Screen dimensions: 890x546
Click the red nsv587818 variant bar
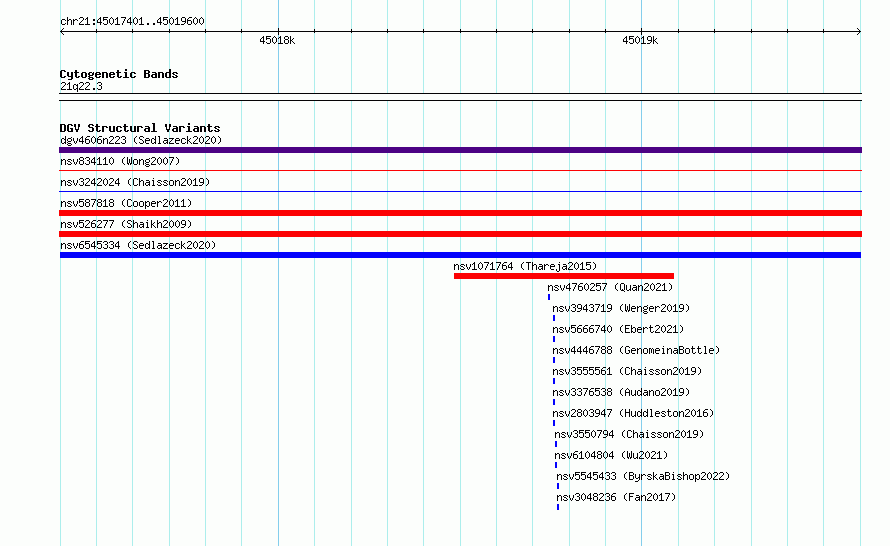460,213
